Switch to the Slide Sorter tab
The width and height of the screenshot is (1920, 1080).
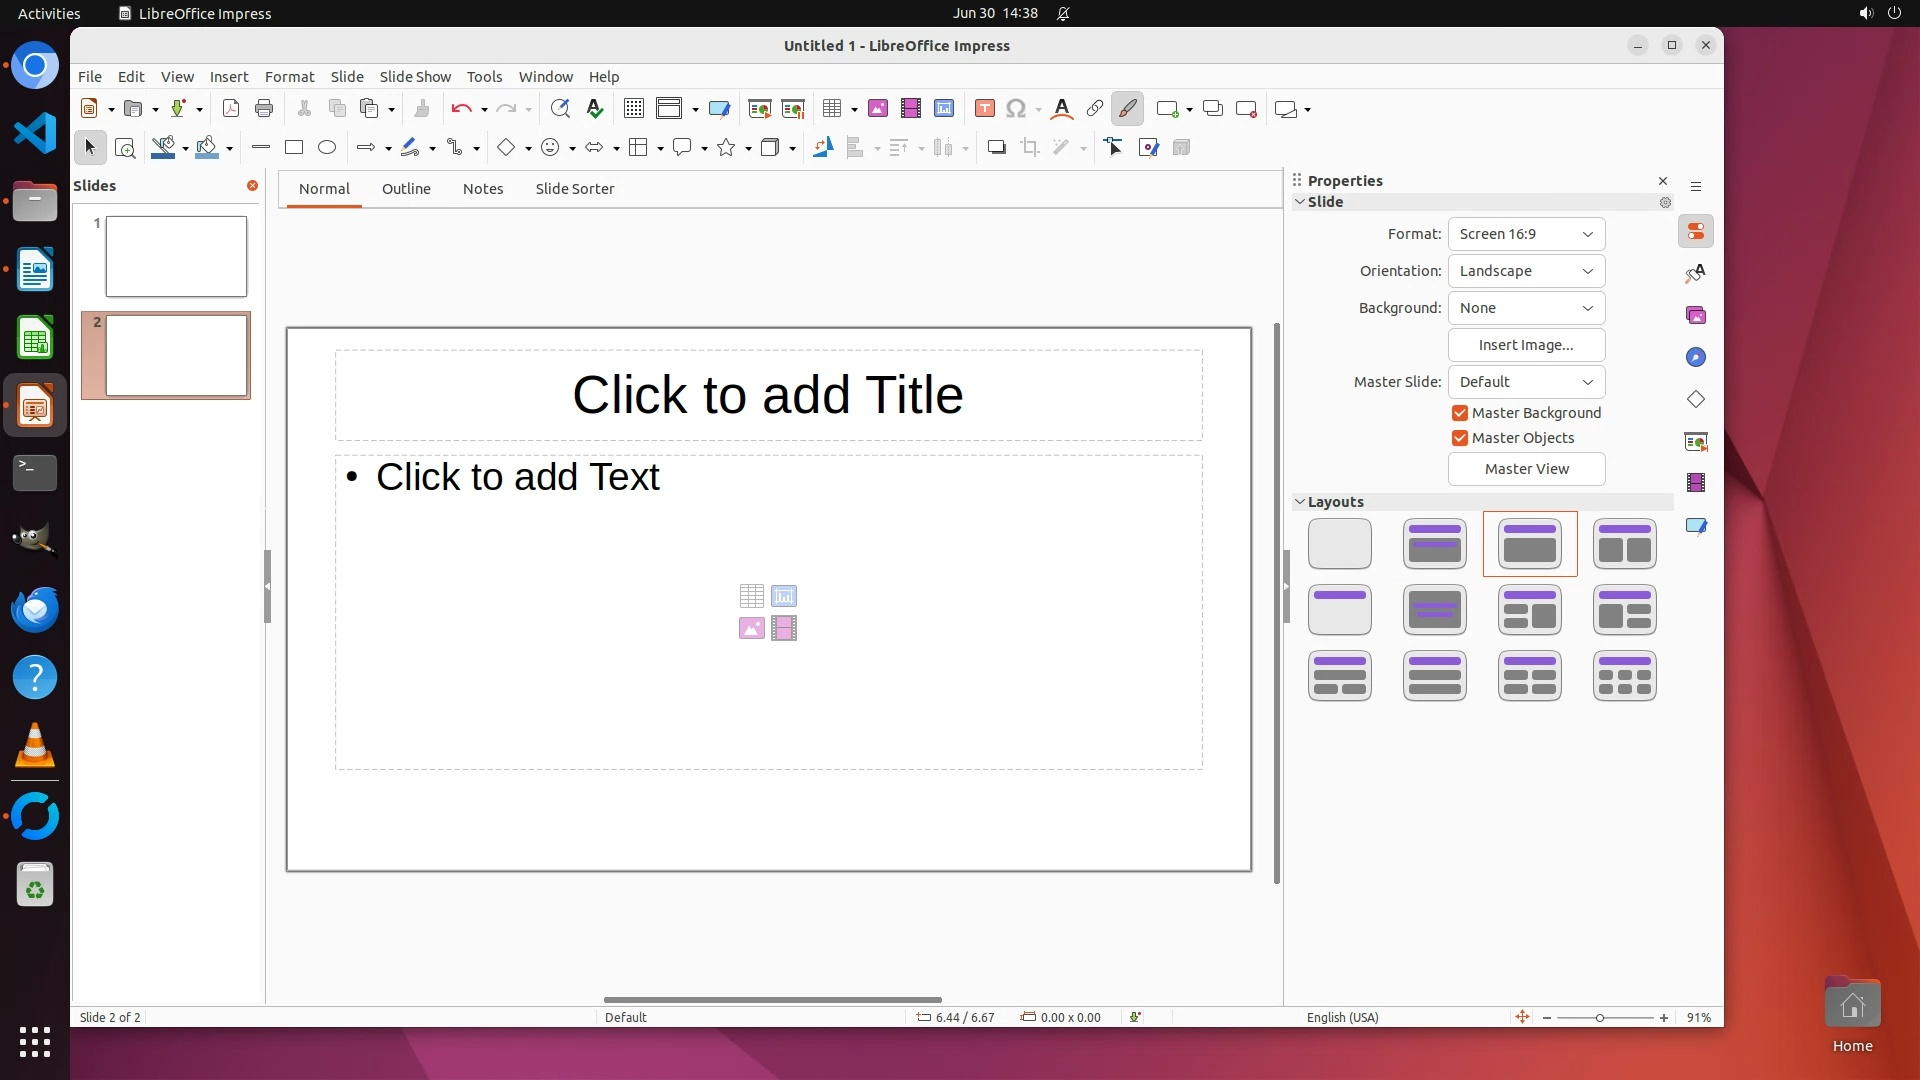click(x=574, y=189)
